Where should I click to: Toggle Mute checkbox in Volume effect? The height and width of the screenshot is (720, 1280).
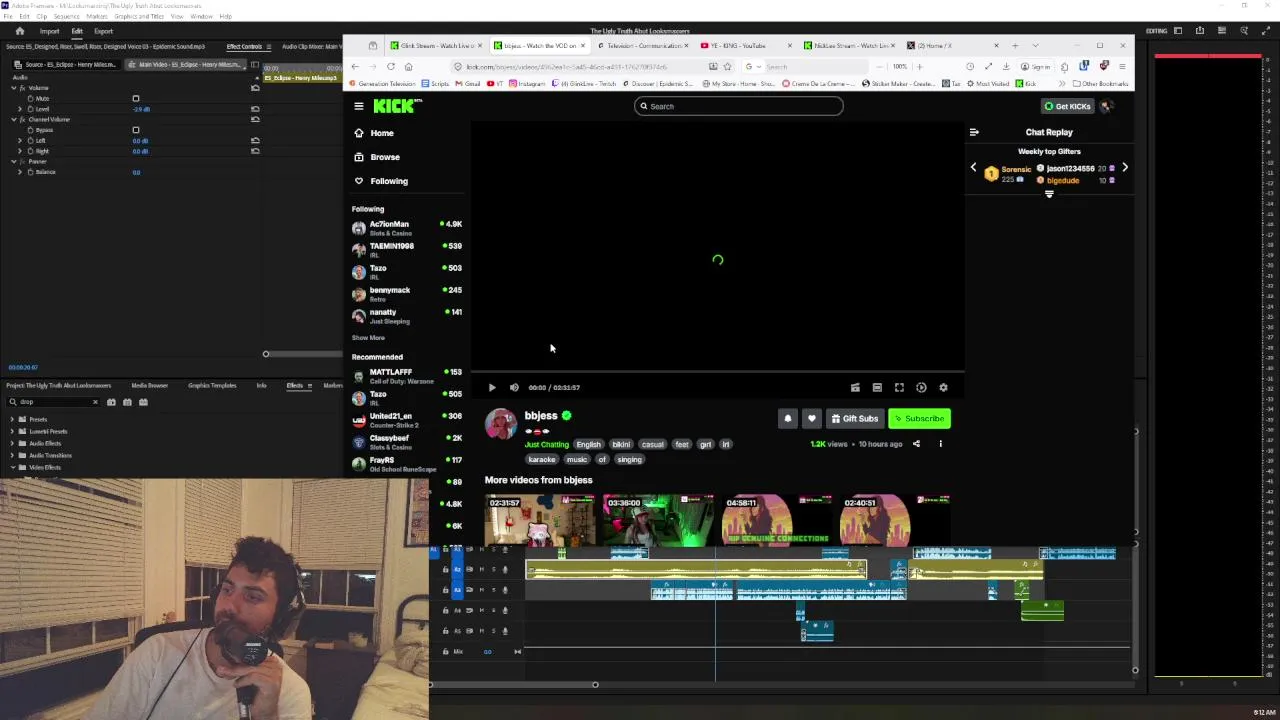tap(136, 99)
